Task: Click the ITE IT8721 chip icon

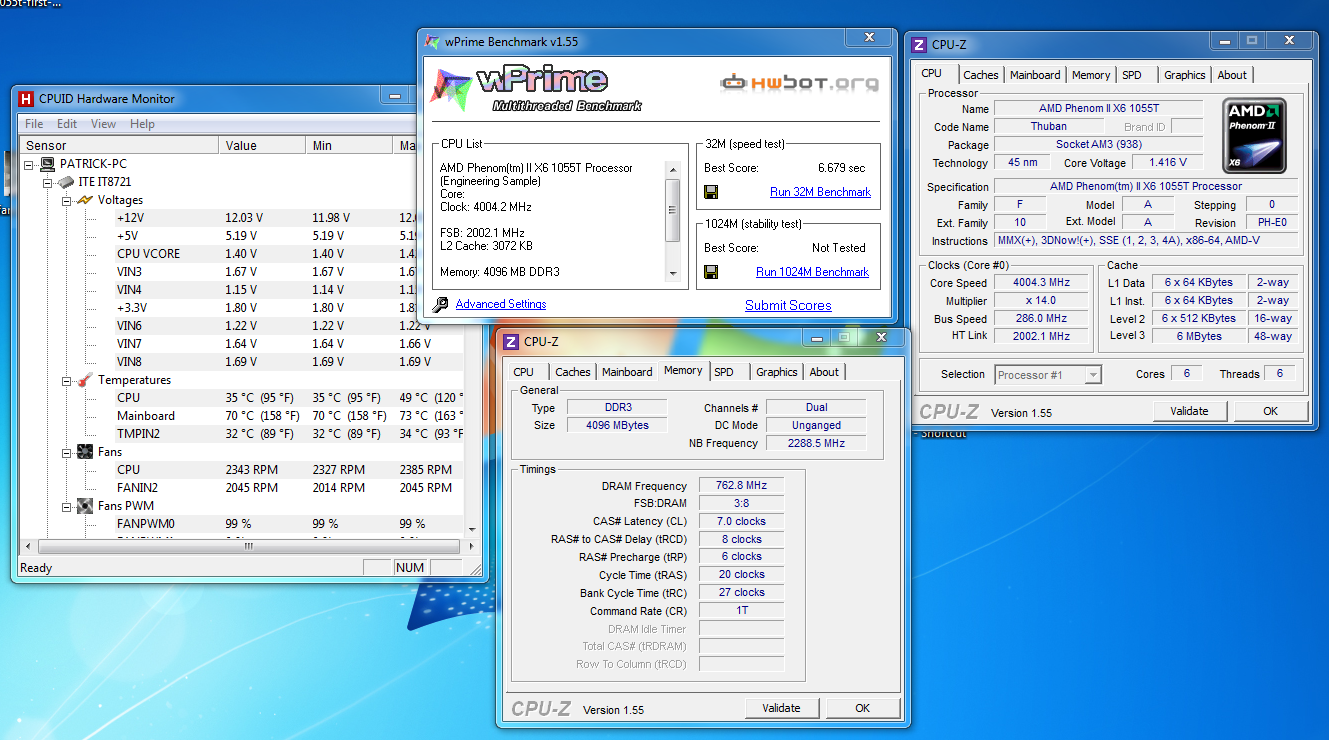Action: (x=65, y=182)
